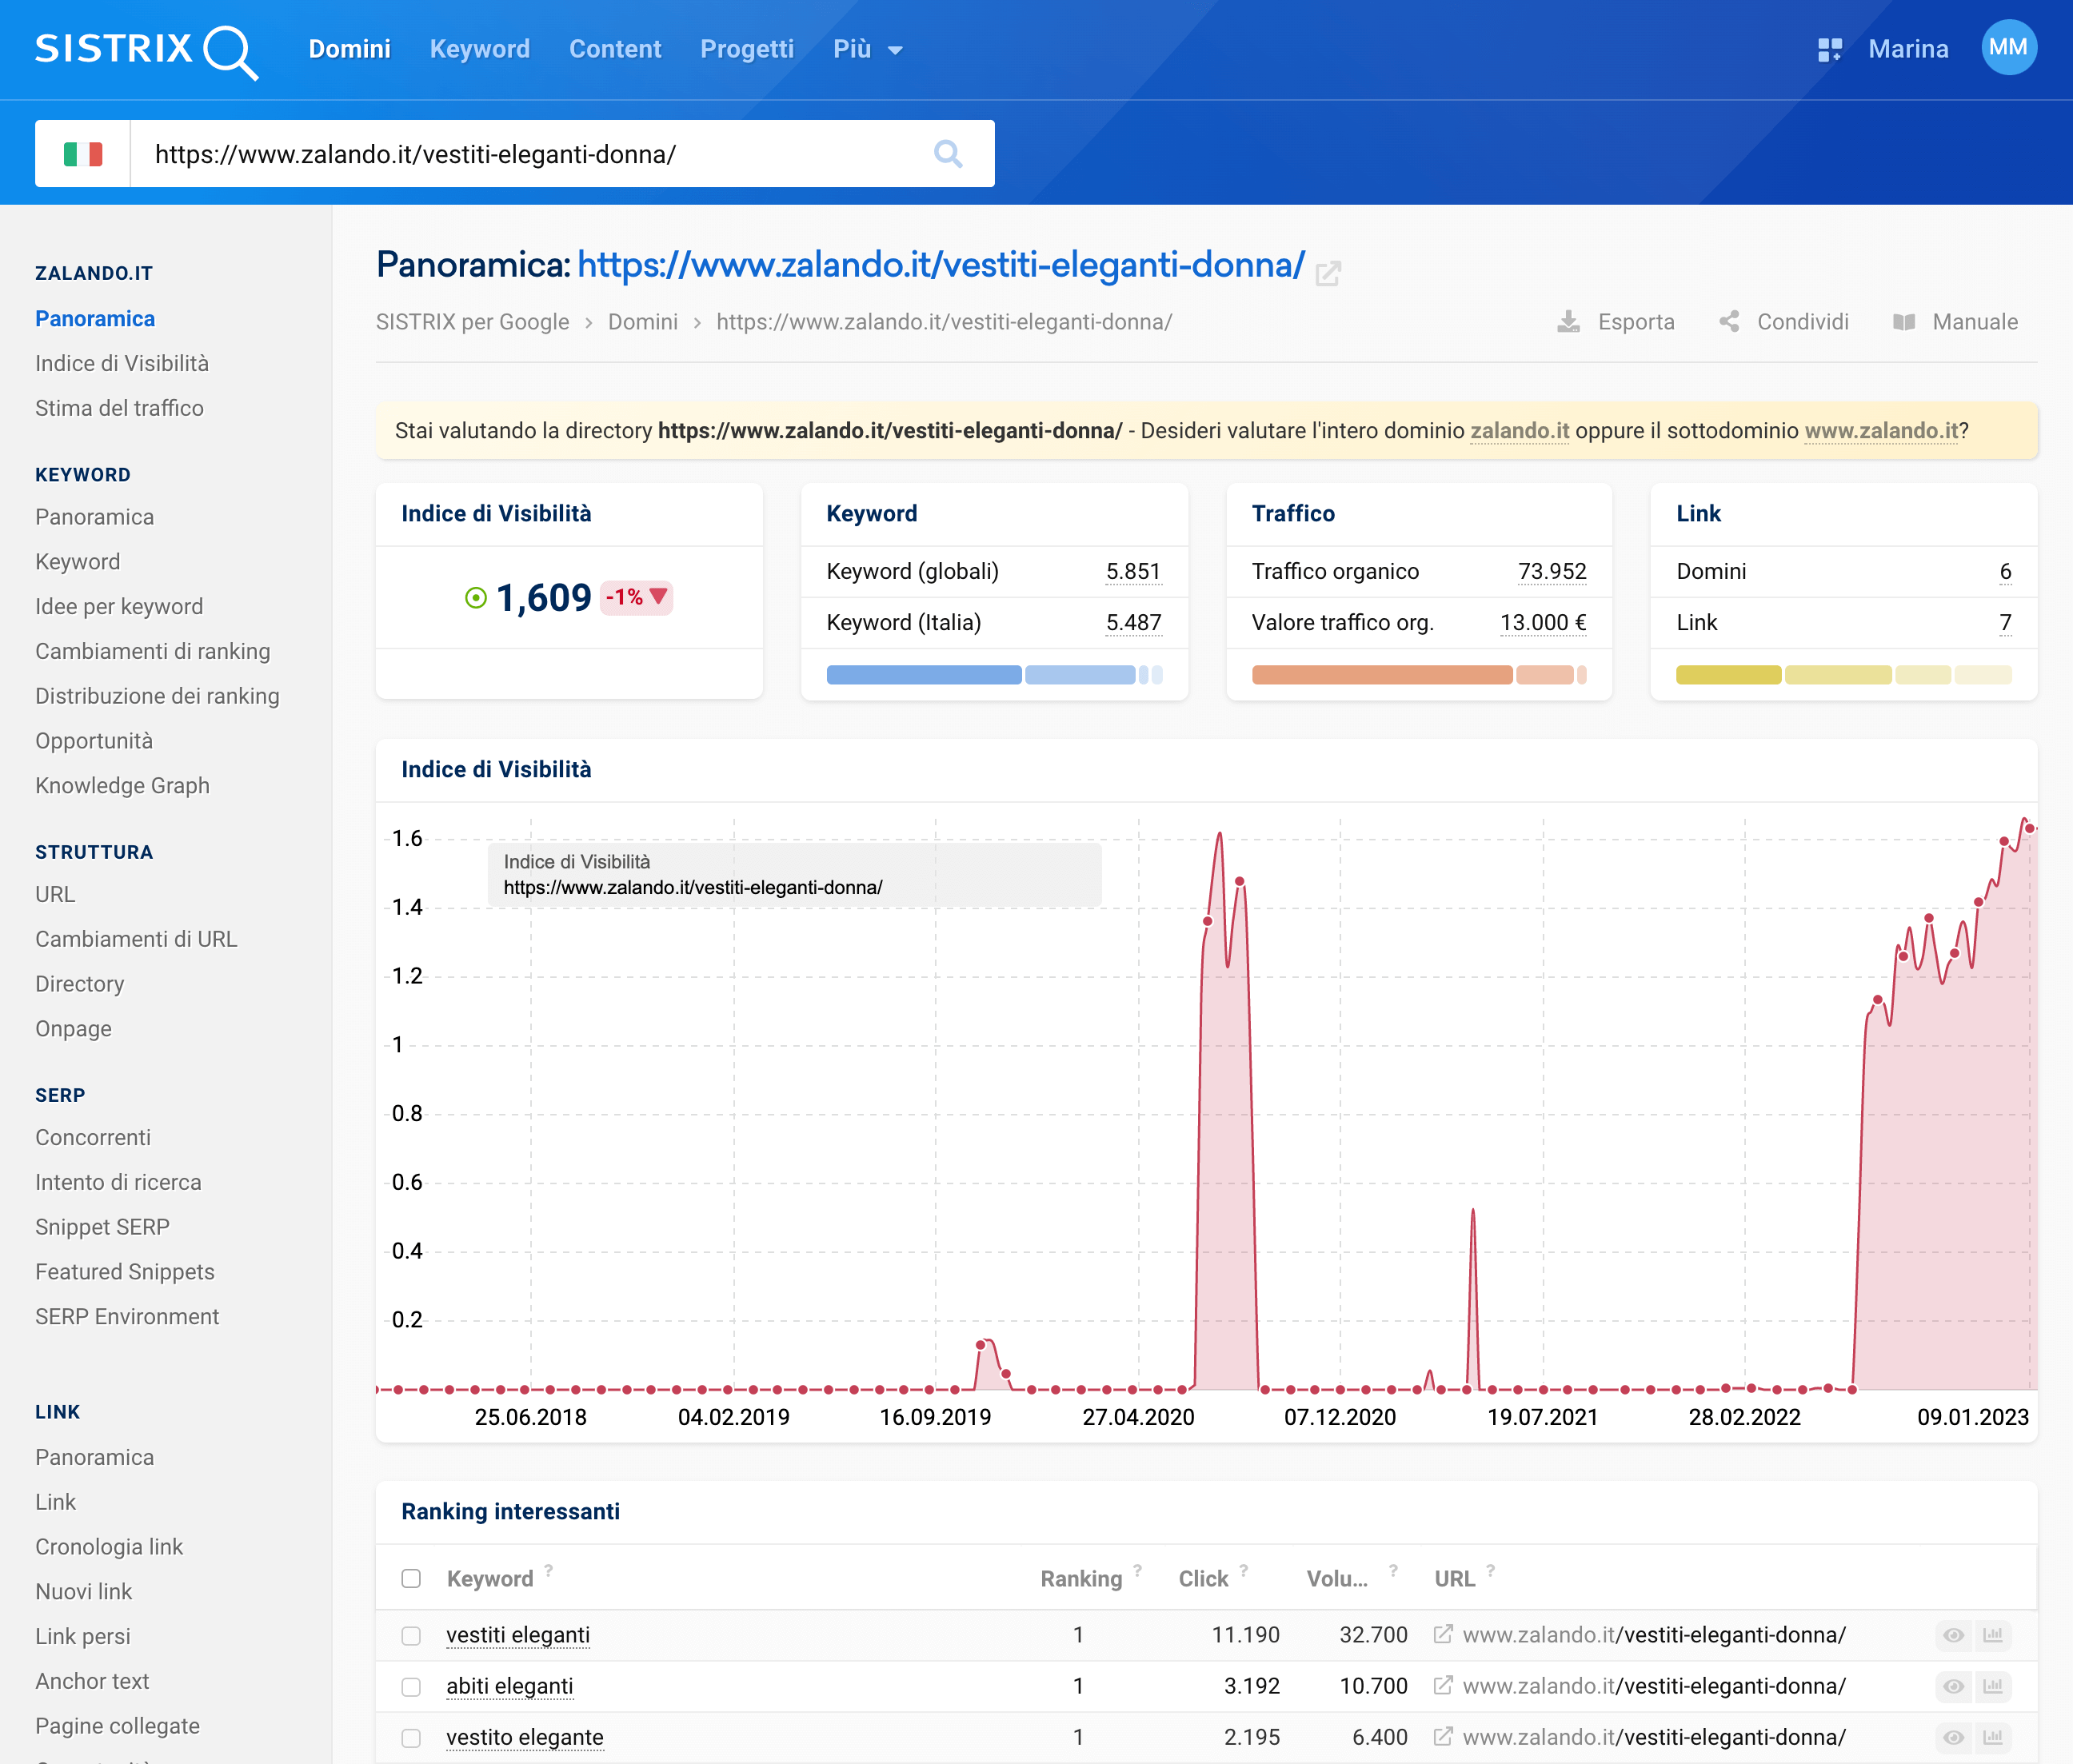Open Link count value 7

[2005, 622]
